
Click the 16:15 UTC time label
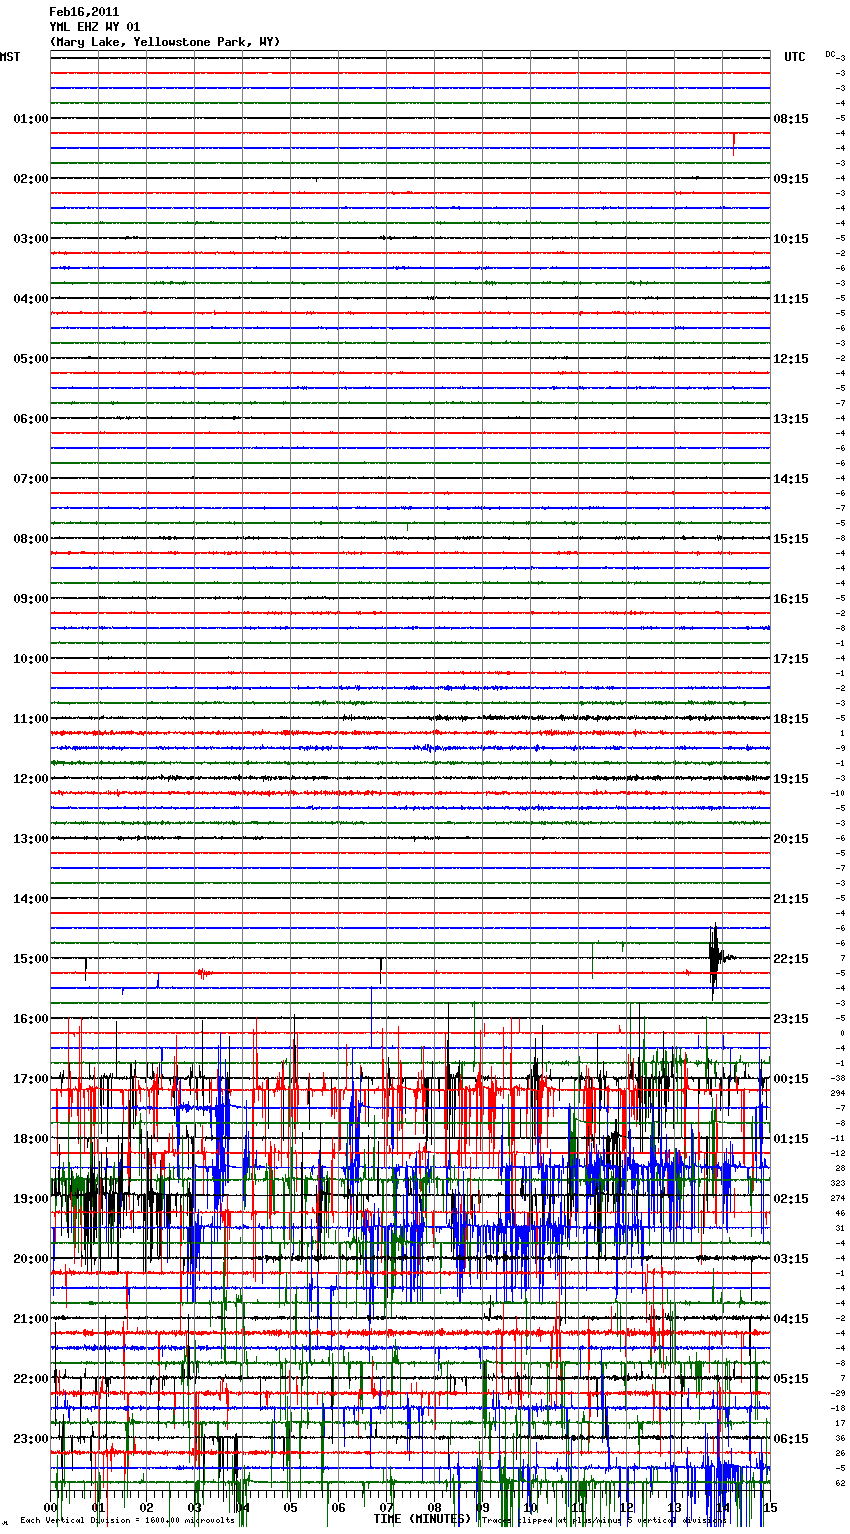[x=791, y=599]
